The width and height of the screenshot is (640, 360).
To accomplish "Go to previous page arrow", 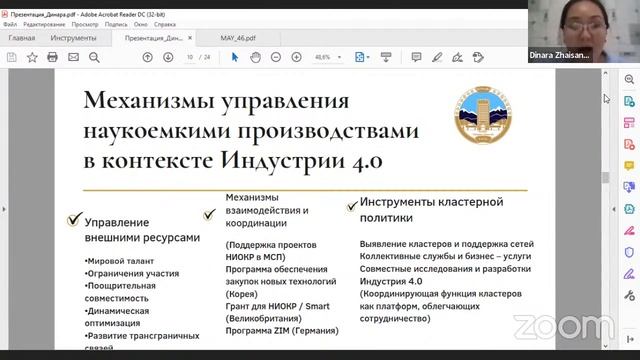I will click(147, 57).
